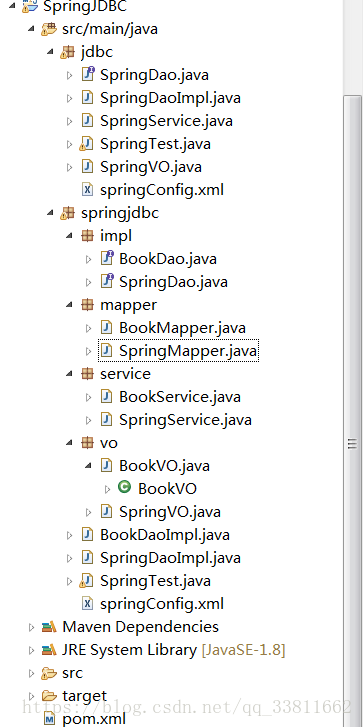Select the highlighted SpringMapper.java row
The image size is (363, 727).
pos(178,351)
